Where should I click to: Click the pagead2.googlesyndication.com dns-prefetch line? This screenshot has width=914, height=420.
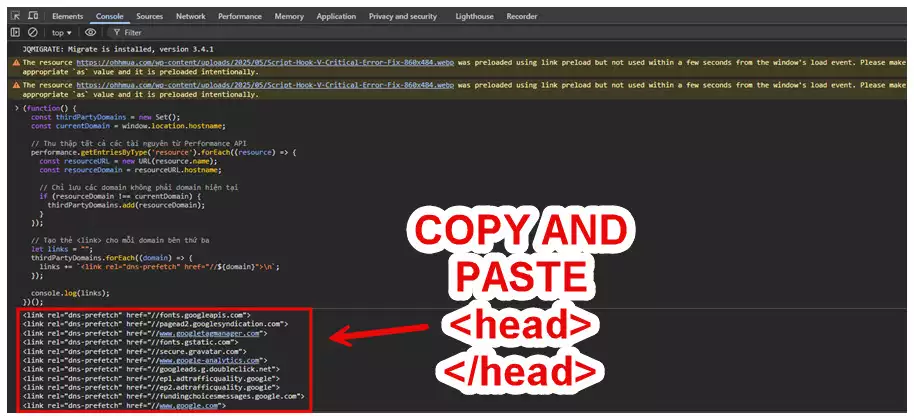[155, 324]
